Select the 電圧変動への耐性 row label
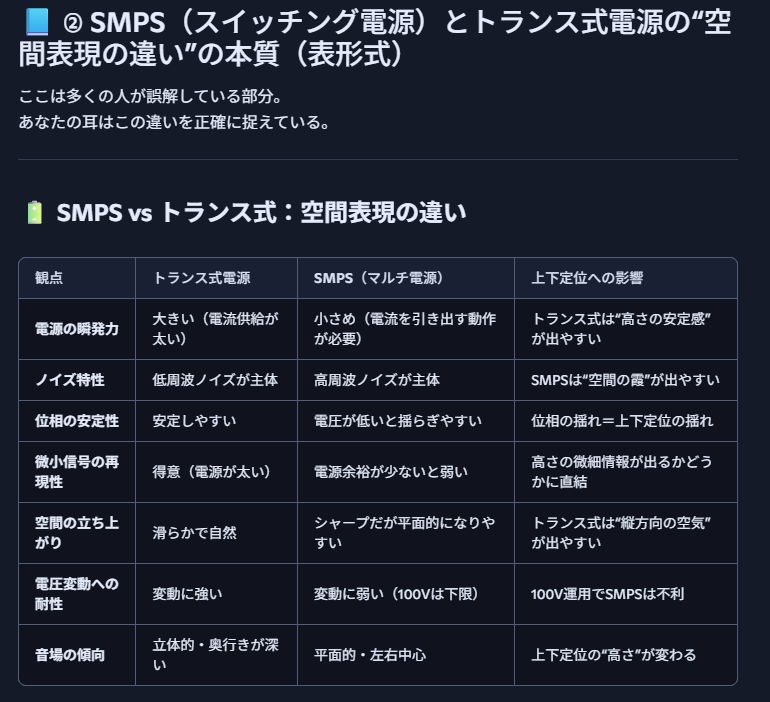 coord(77,594)
